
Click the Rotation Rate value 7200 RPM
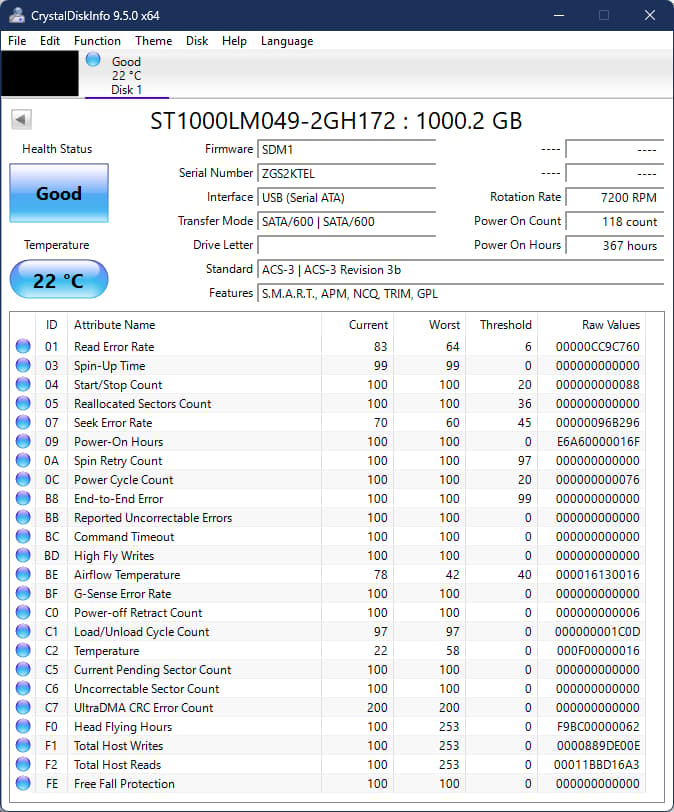coord(614,198)
